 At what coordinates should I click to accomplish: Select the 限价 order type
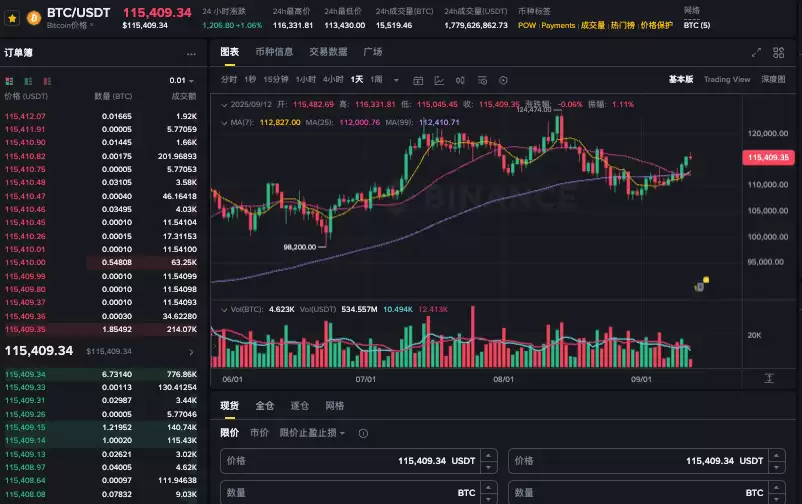tap(230, 433)
